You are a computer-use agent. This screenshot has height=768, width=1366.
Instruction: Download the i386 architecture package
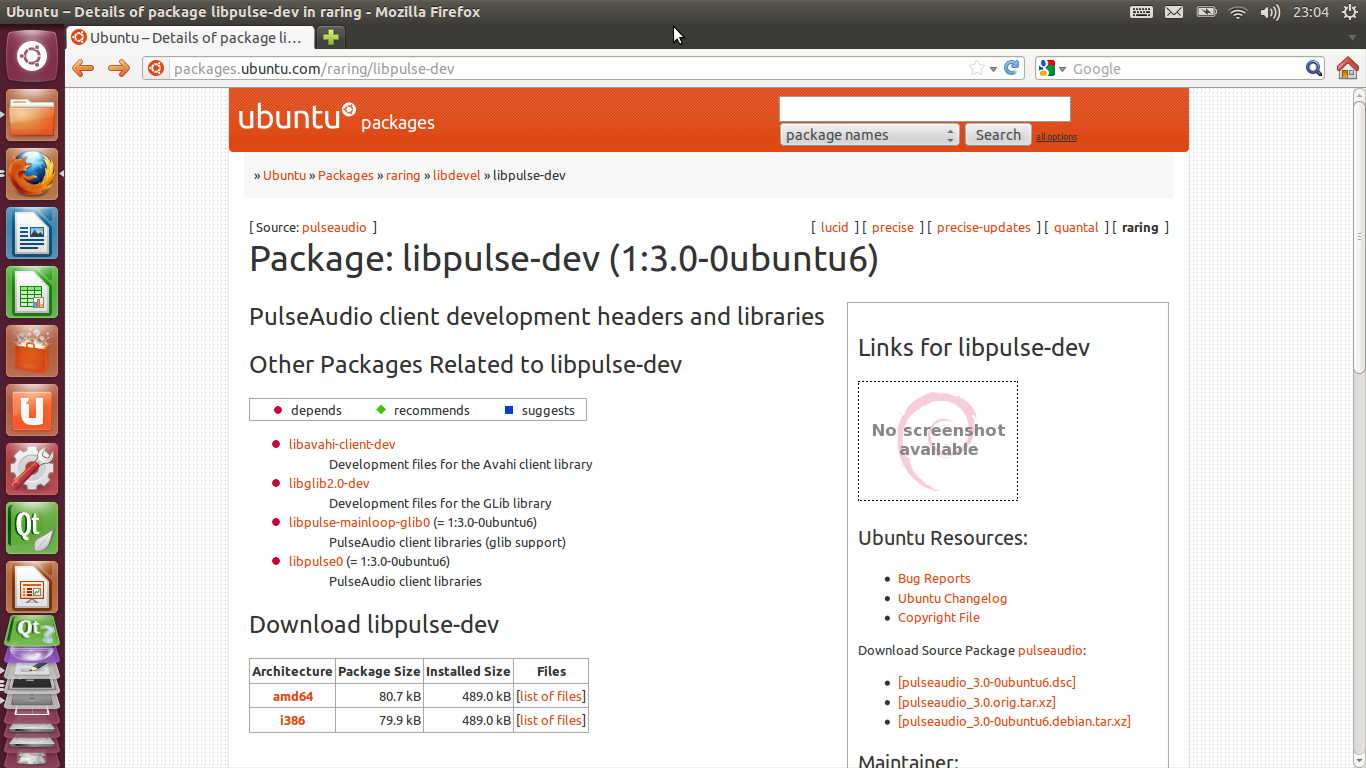(x=292, y=720)
